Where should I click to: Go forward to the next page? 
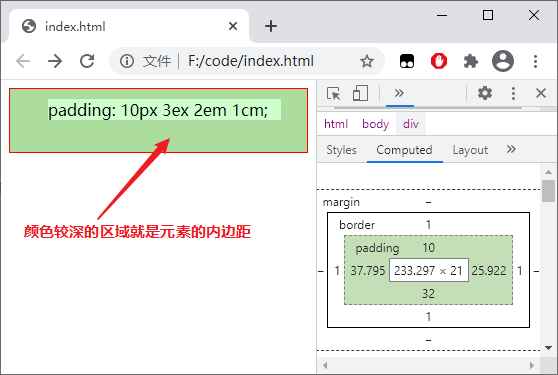(x=55, y=61)
